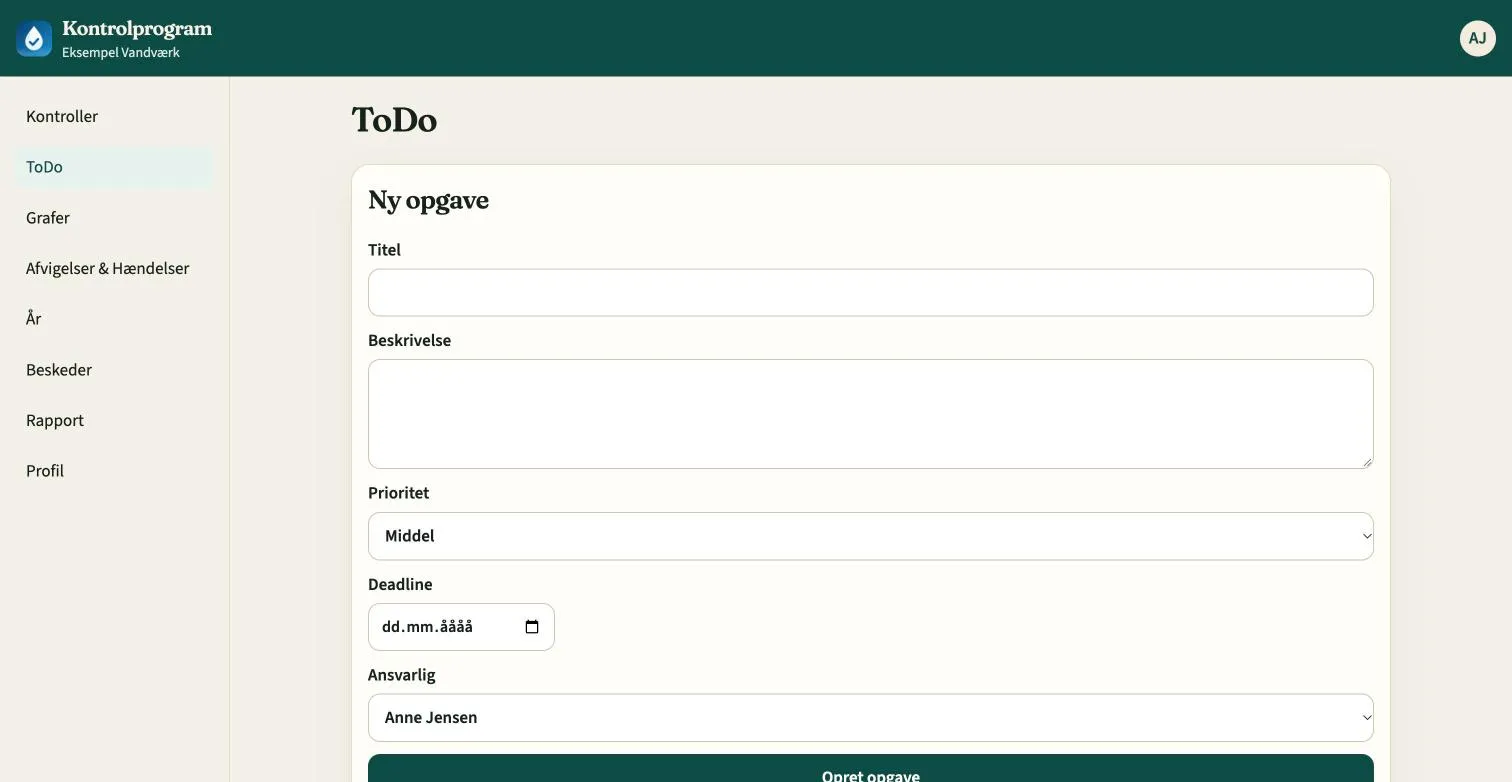
Task: Click the Beskrivelse textarea resize handle
Action: point(1367,462)
